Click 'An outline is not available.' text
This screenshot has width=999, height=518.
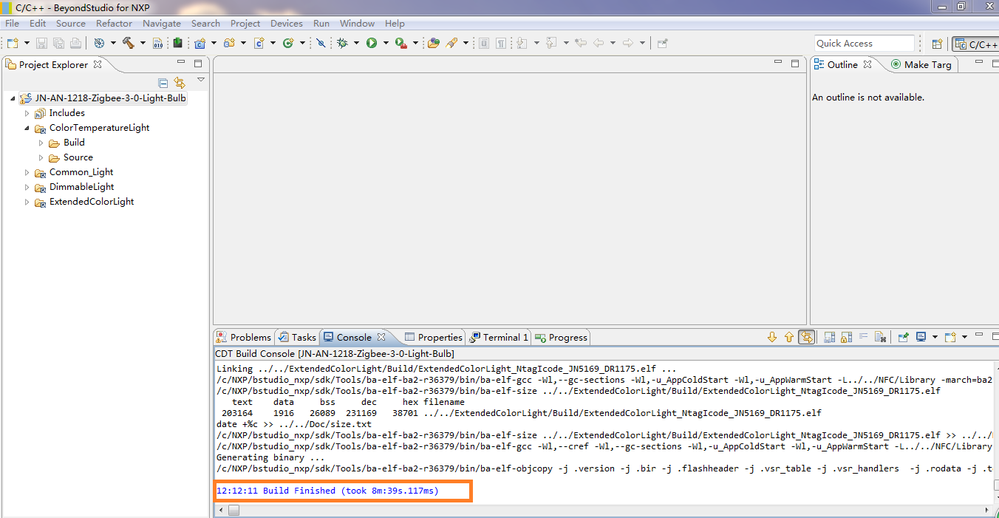point(868,97)
